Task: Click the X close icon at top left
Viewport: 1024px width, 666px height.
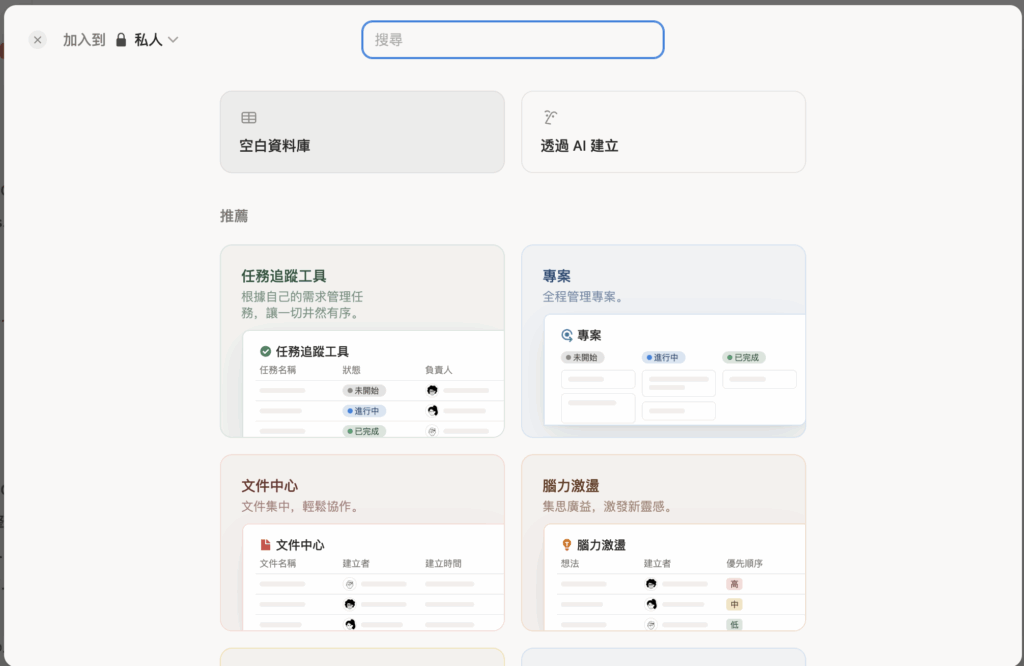Action: [x=38, y=40]
